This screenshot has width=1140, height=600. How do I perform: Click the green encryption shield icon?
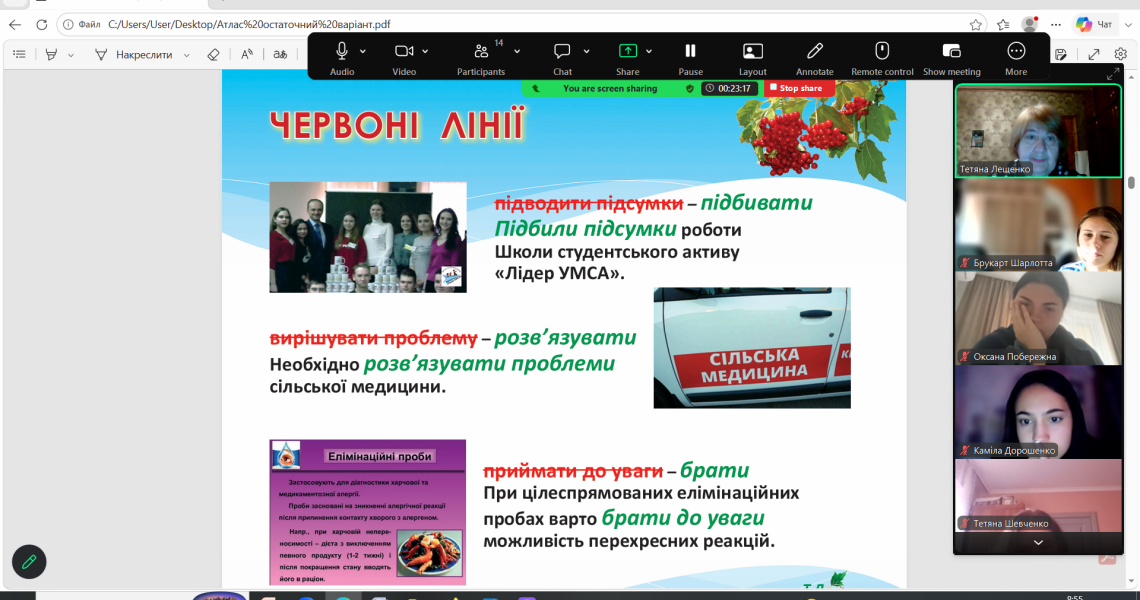pos(690,89)
